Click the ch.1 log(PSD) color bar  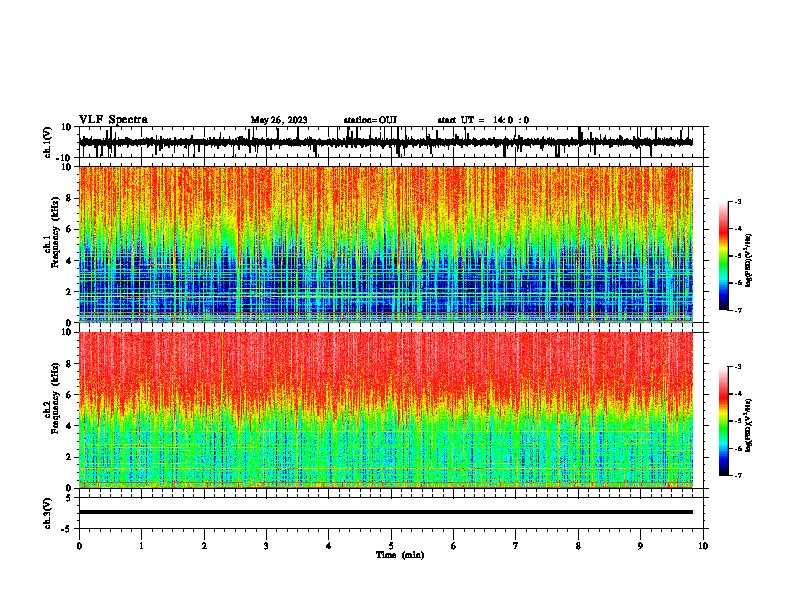[x=724, y=256]
